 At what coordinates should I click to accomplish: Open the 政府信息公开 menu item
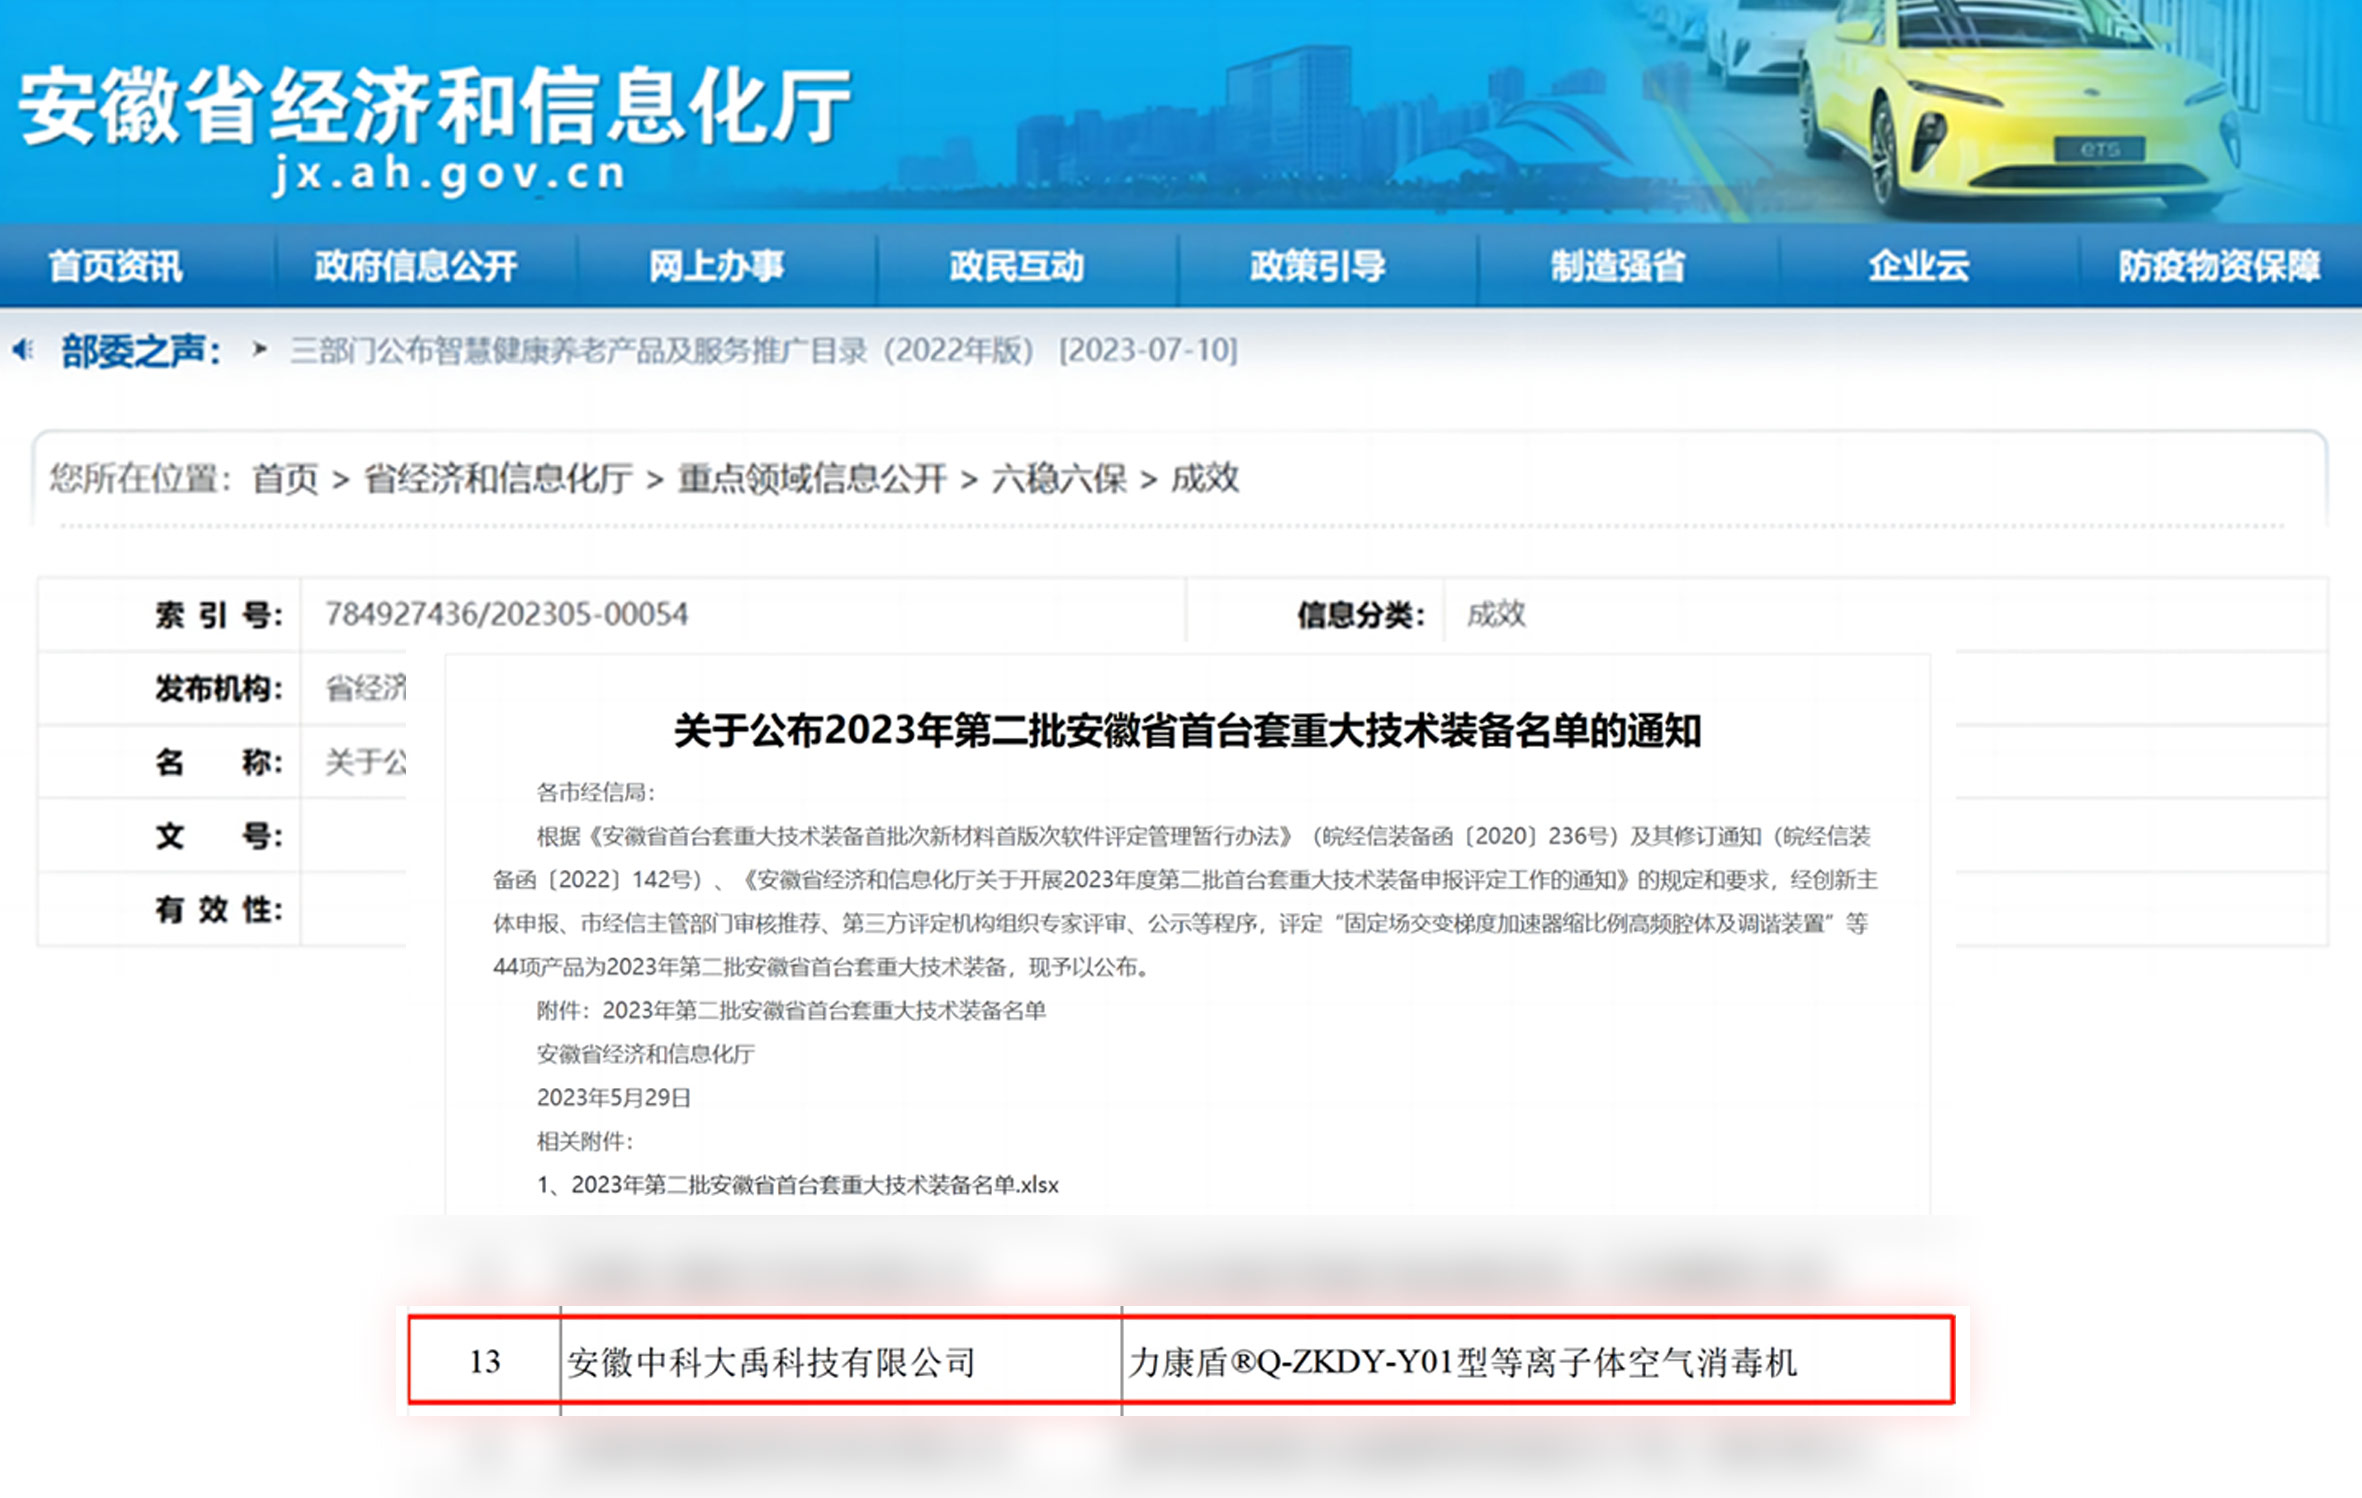tap(416, 266)
